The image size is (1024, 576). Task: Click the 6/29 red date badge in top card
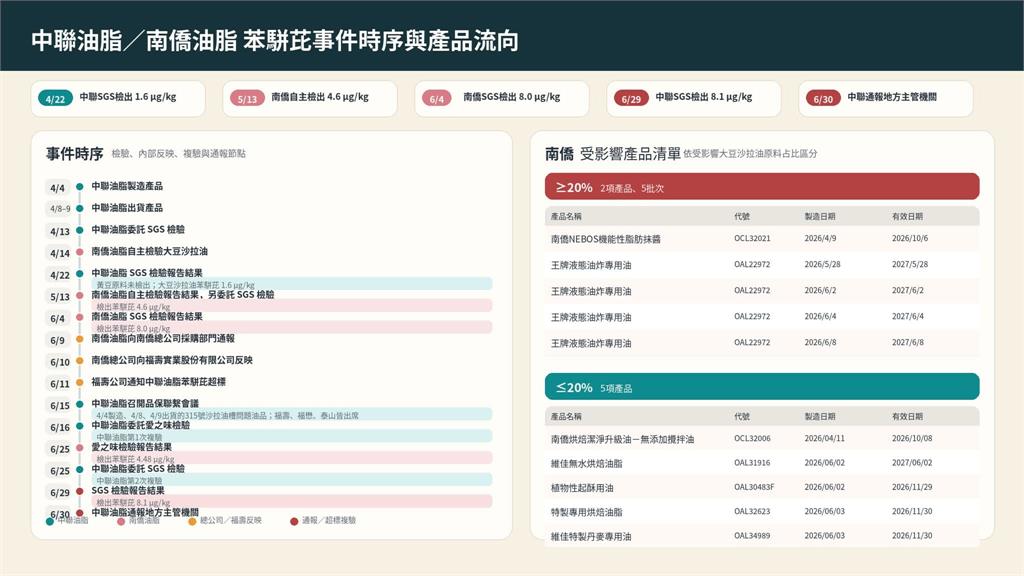pyautogui.click(x=631, y=99)
